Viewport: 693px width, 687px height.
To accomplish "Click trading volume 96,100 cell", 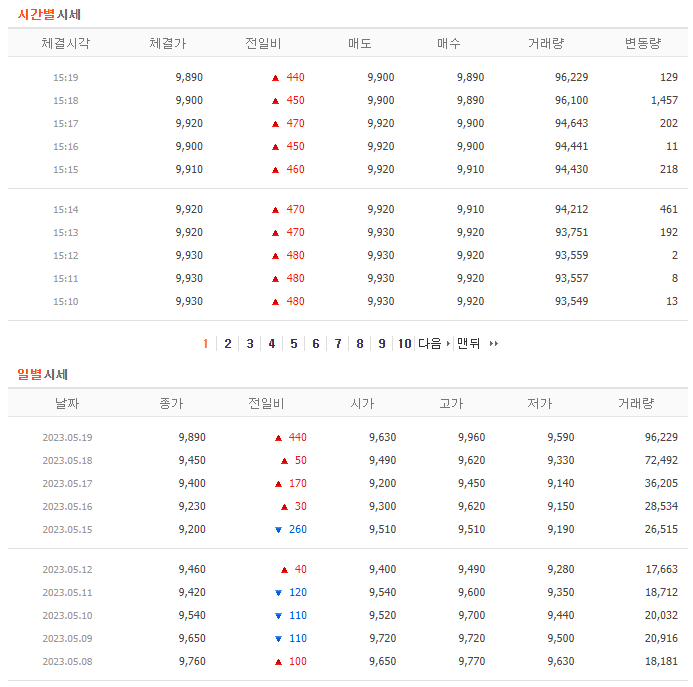I will (571, 100).
